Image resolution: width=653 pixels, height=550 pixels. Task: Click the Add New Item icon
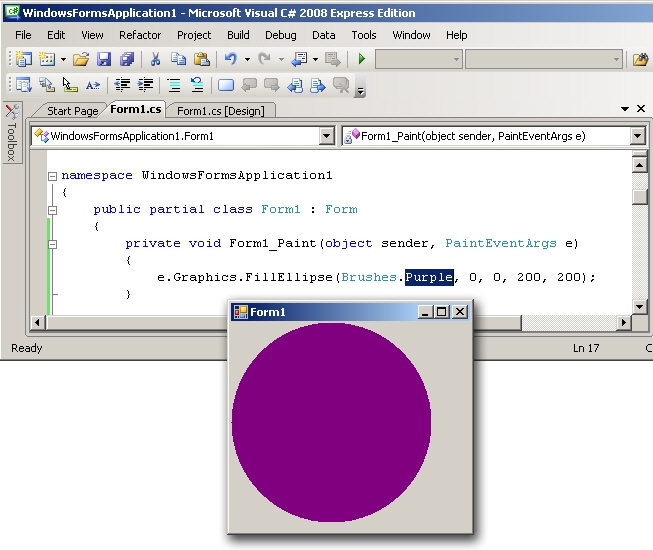(47, 59)
